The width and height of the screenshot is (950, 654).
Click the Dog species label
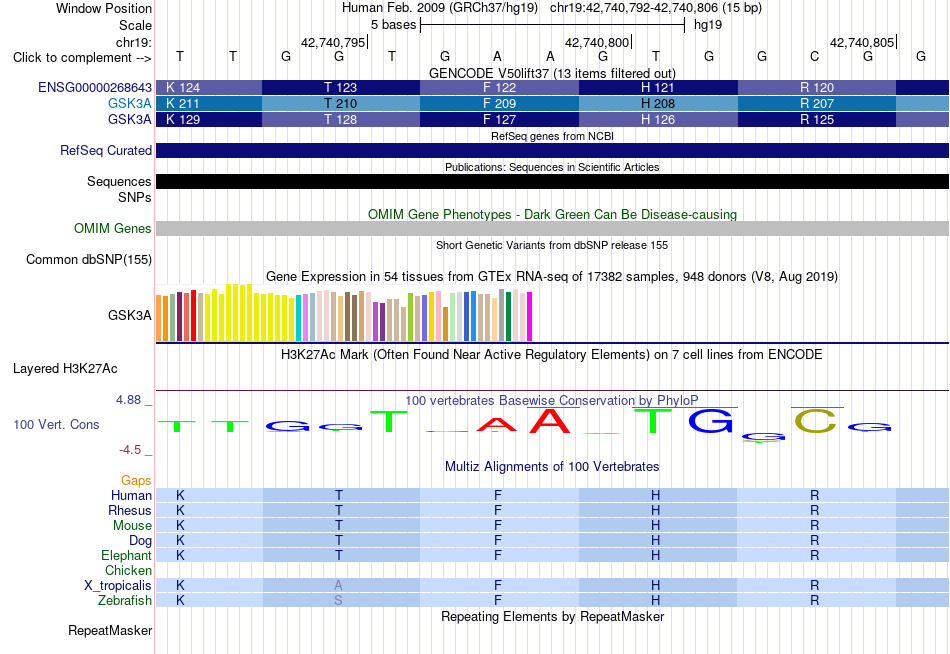(x=141, y=541)
